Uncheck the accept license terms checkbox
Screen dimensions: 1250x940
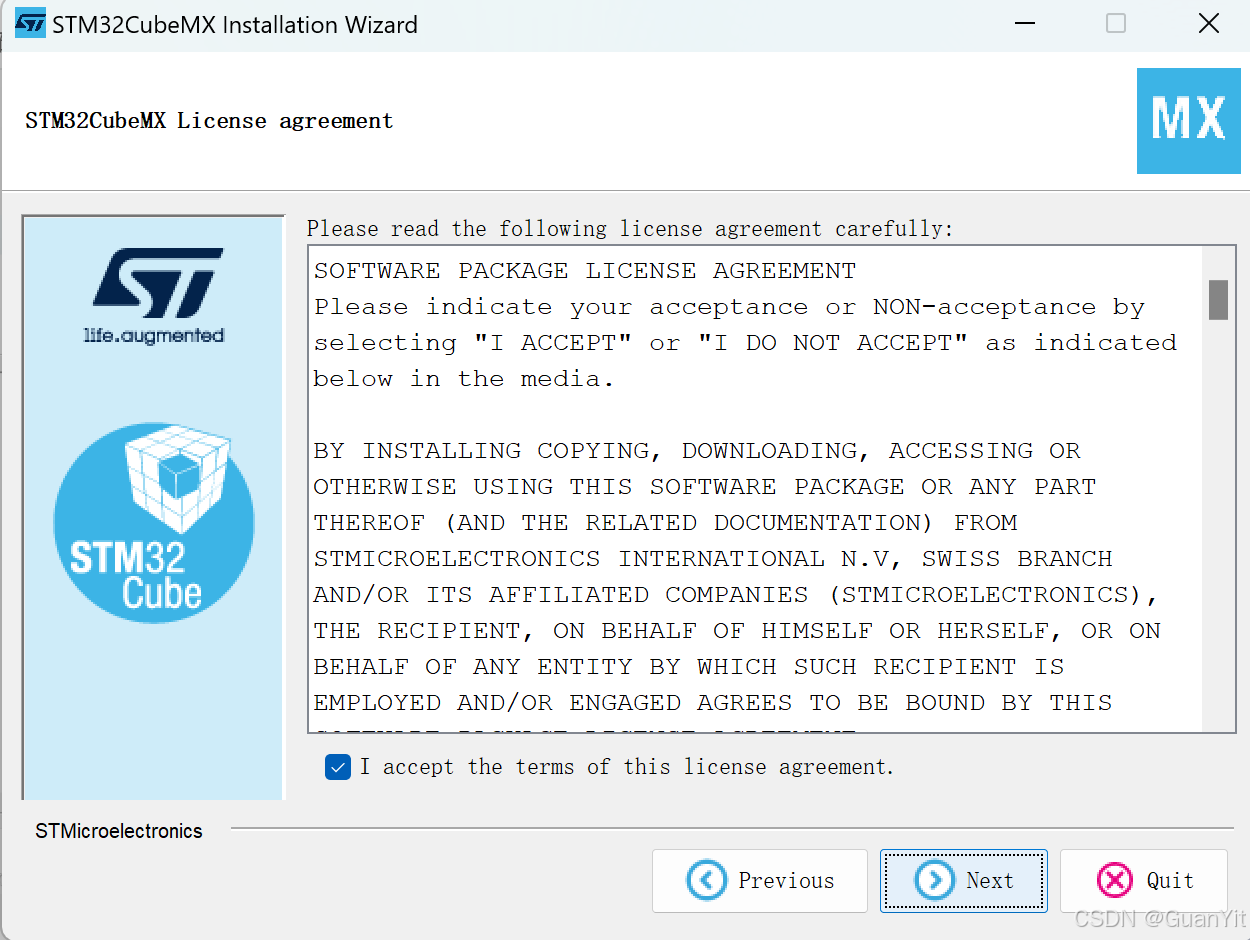pos(338,767)
